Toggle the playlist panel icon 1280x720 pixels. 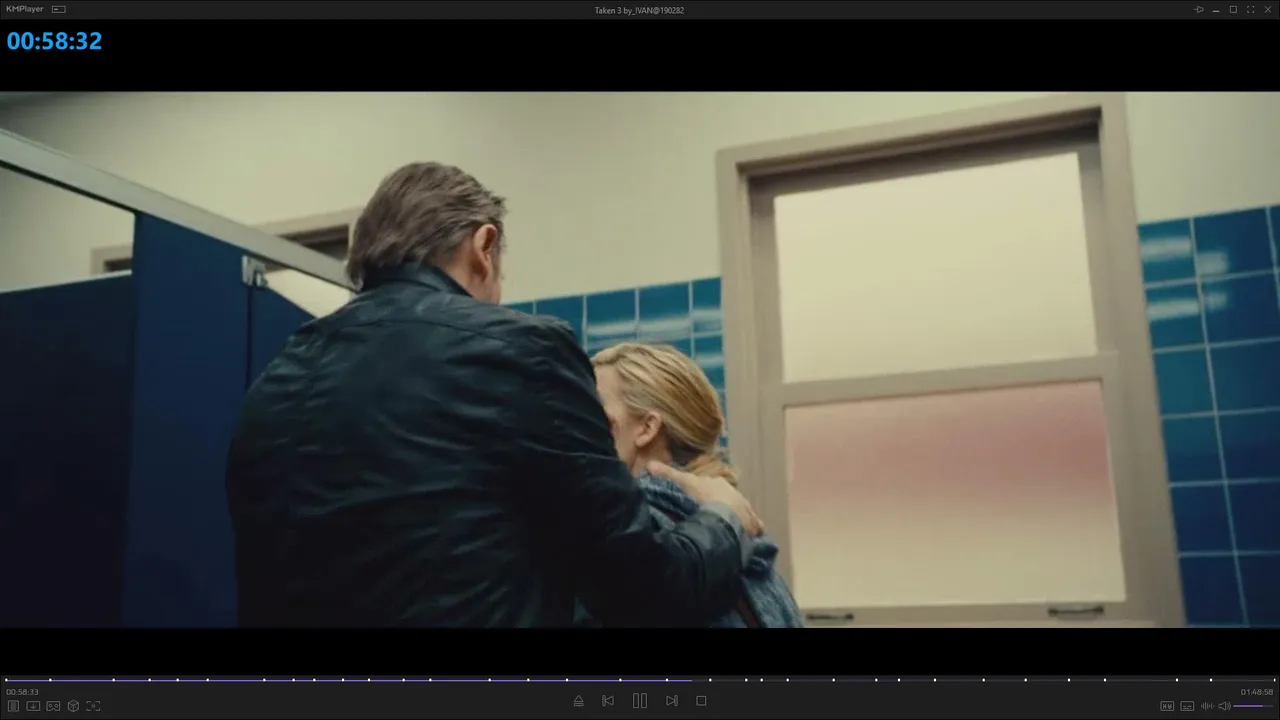click(x=13, y=706)
